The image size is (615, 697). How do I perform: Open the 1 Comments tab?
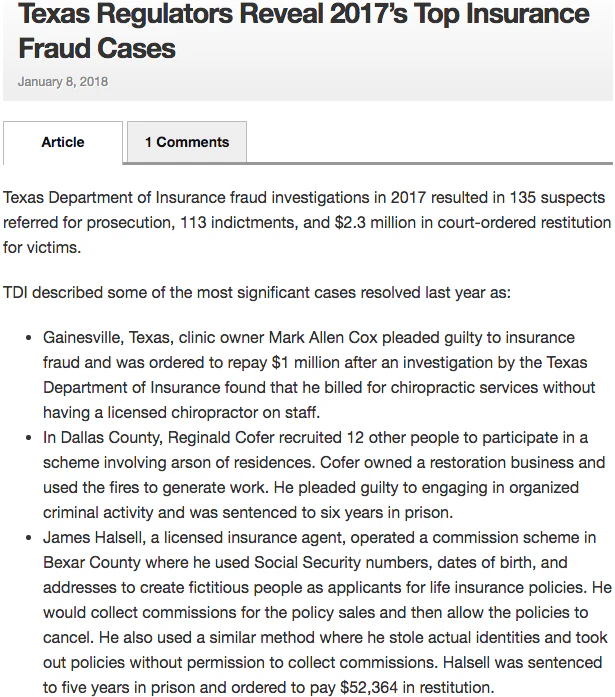pyautogui.click(x=187, y=142)
